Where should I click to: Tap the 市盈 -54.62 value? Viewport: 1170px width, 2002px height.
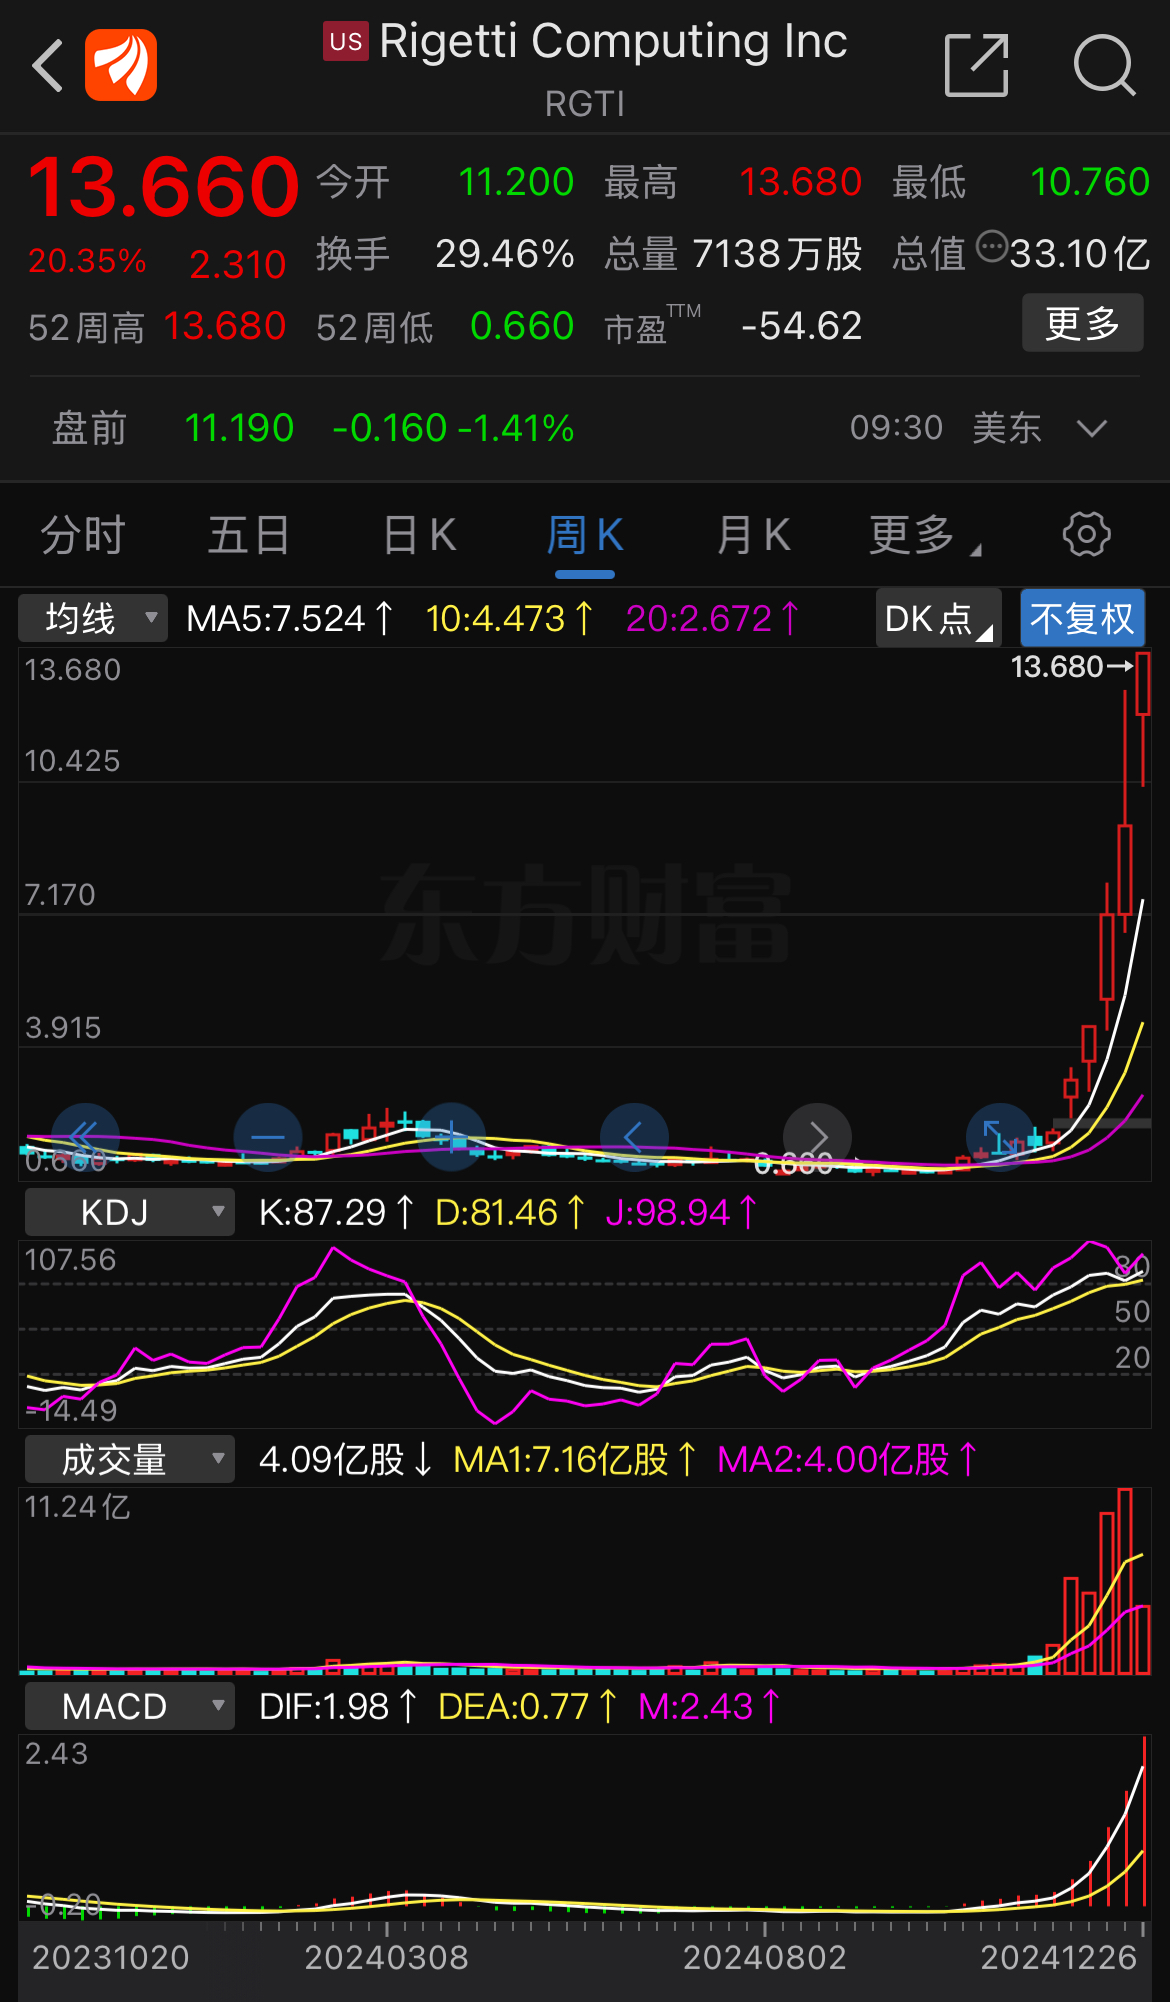tap(801, 326)
